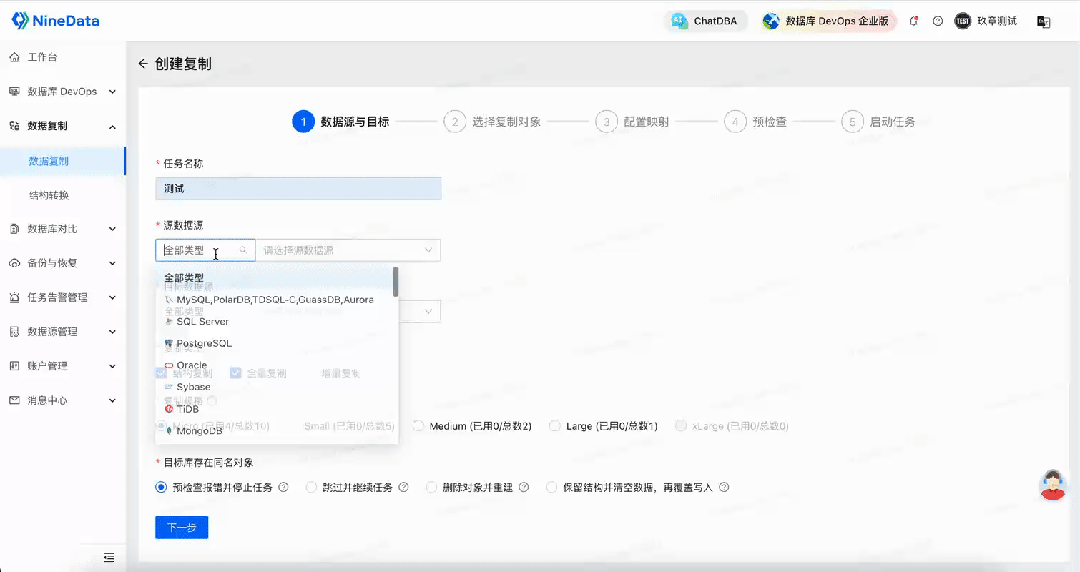Click step 2 选择复制对象
Image resolution: width=1080 pixels, height=572 pixels.
(492, 122)
